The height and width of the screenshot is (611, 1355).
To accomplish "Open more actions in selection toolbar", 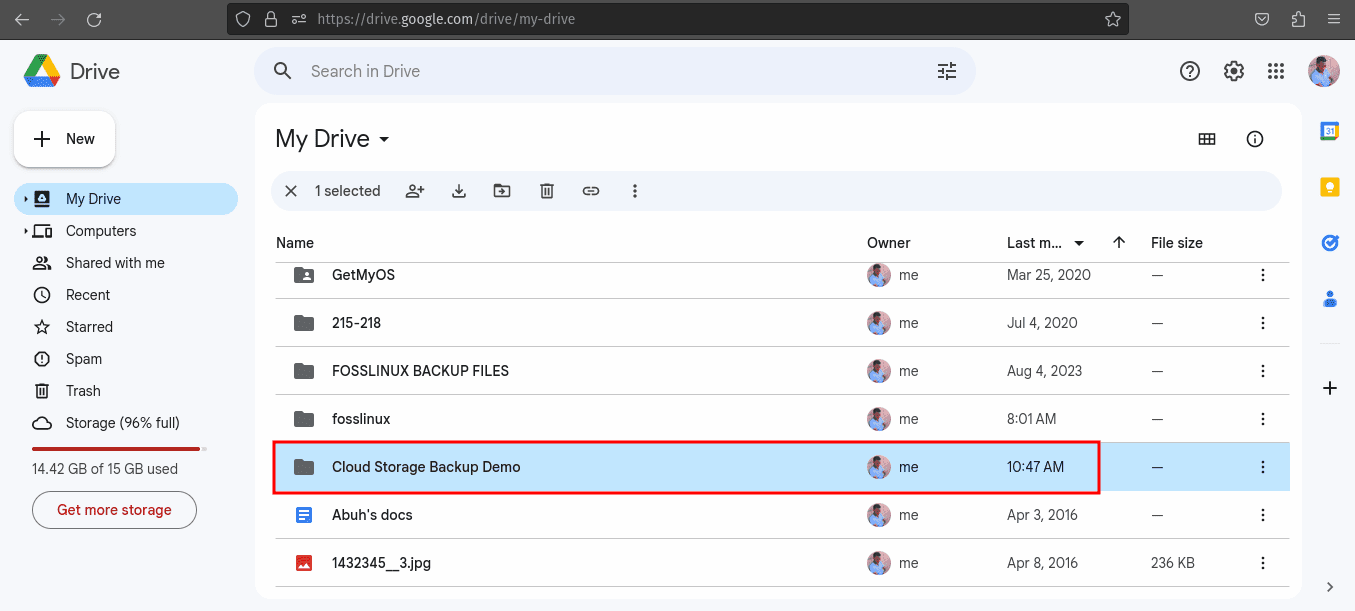I will [635, 191].
